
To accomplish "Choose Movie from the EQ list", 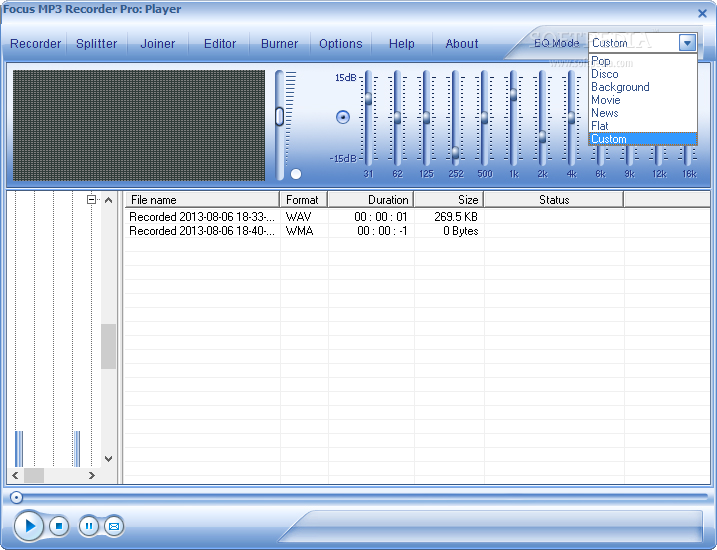I will tap(642, 100).
